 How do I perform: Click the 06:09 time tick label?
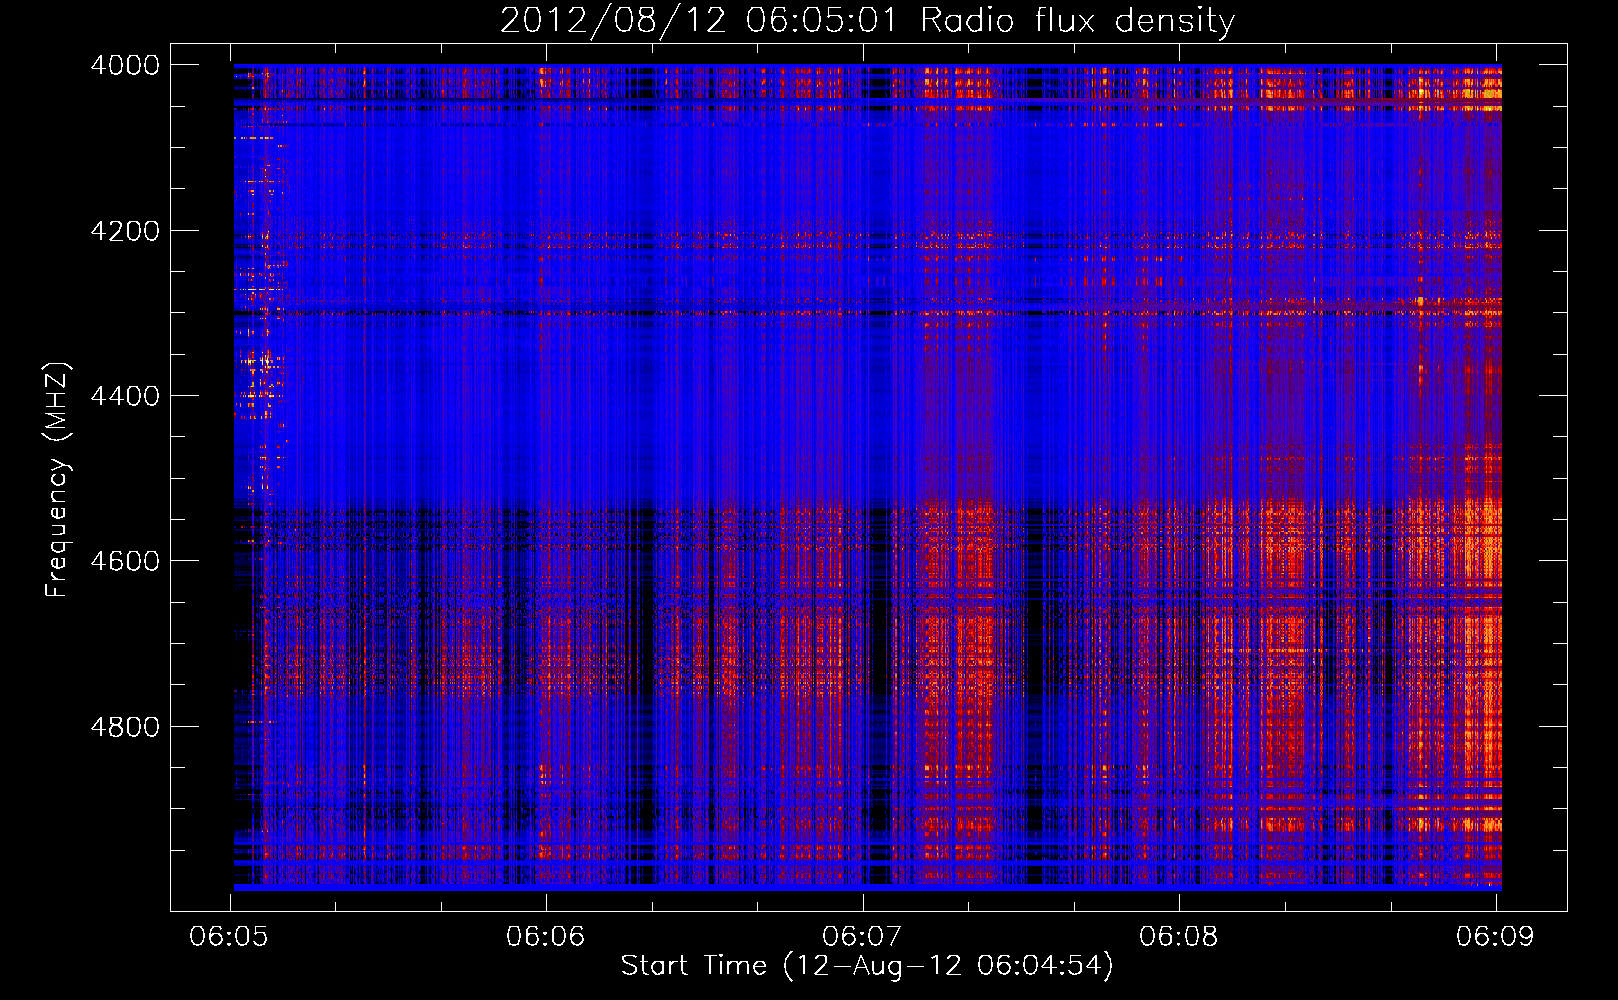(x=1494, y=937)
